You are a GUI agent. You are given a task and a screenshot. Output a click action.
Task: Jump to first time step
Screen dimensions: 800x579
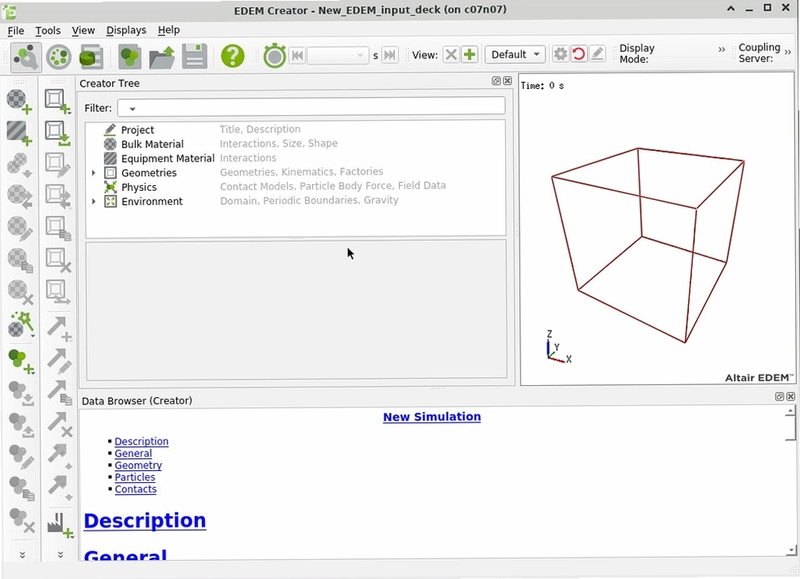(x=297, y=55)
